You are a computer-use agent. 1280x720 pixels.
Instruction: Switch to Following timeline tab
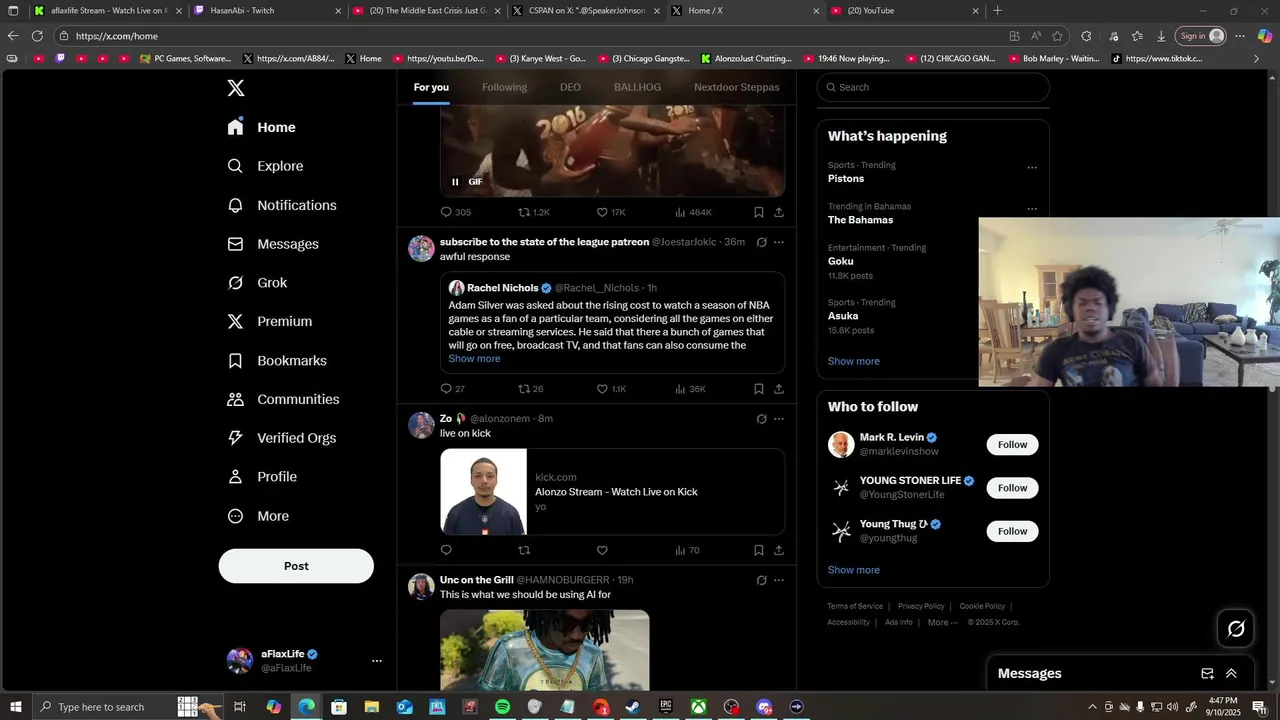(504, 87)
